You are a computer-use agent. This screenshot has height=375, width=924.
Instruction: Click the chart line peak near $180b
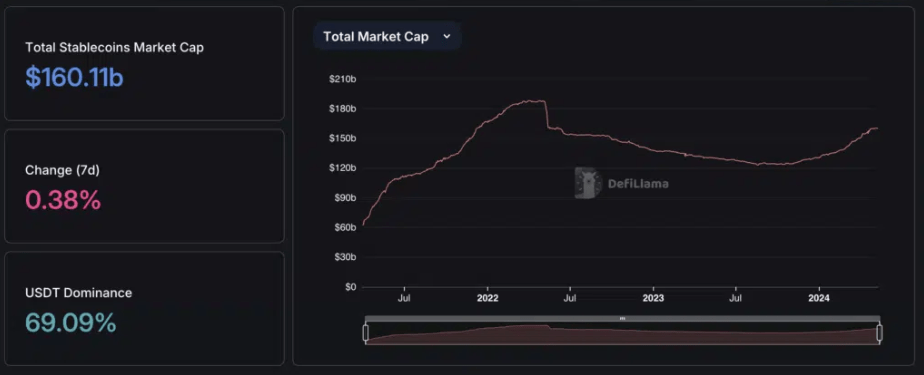click(533, 101)
